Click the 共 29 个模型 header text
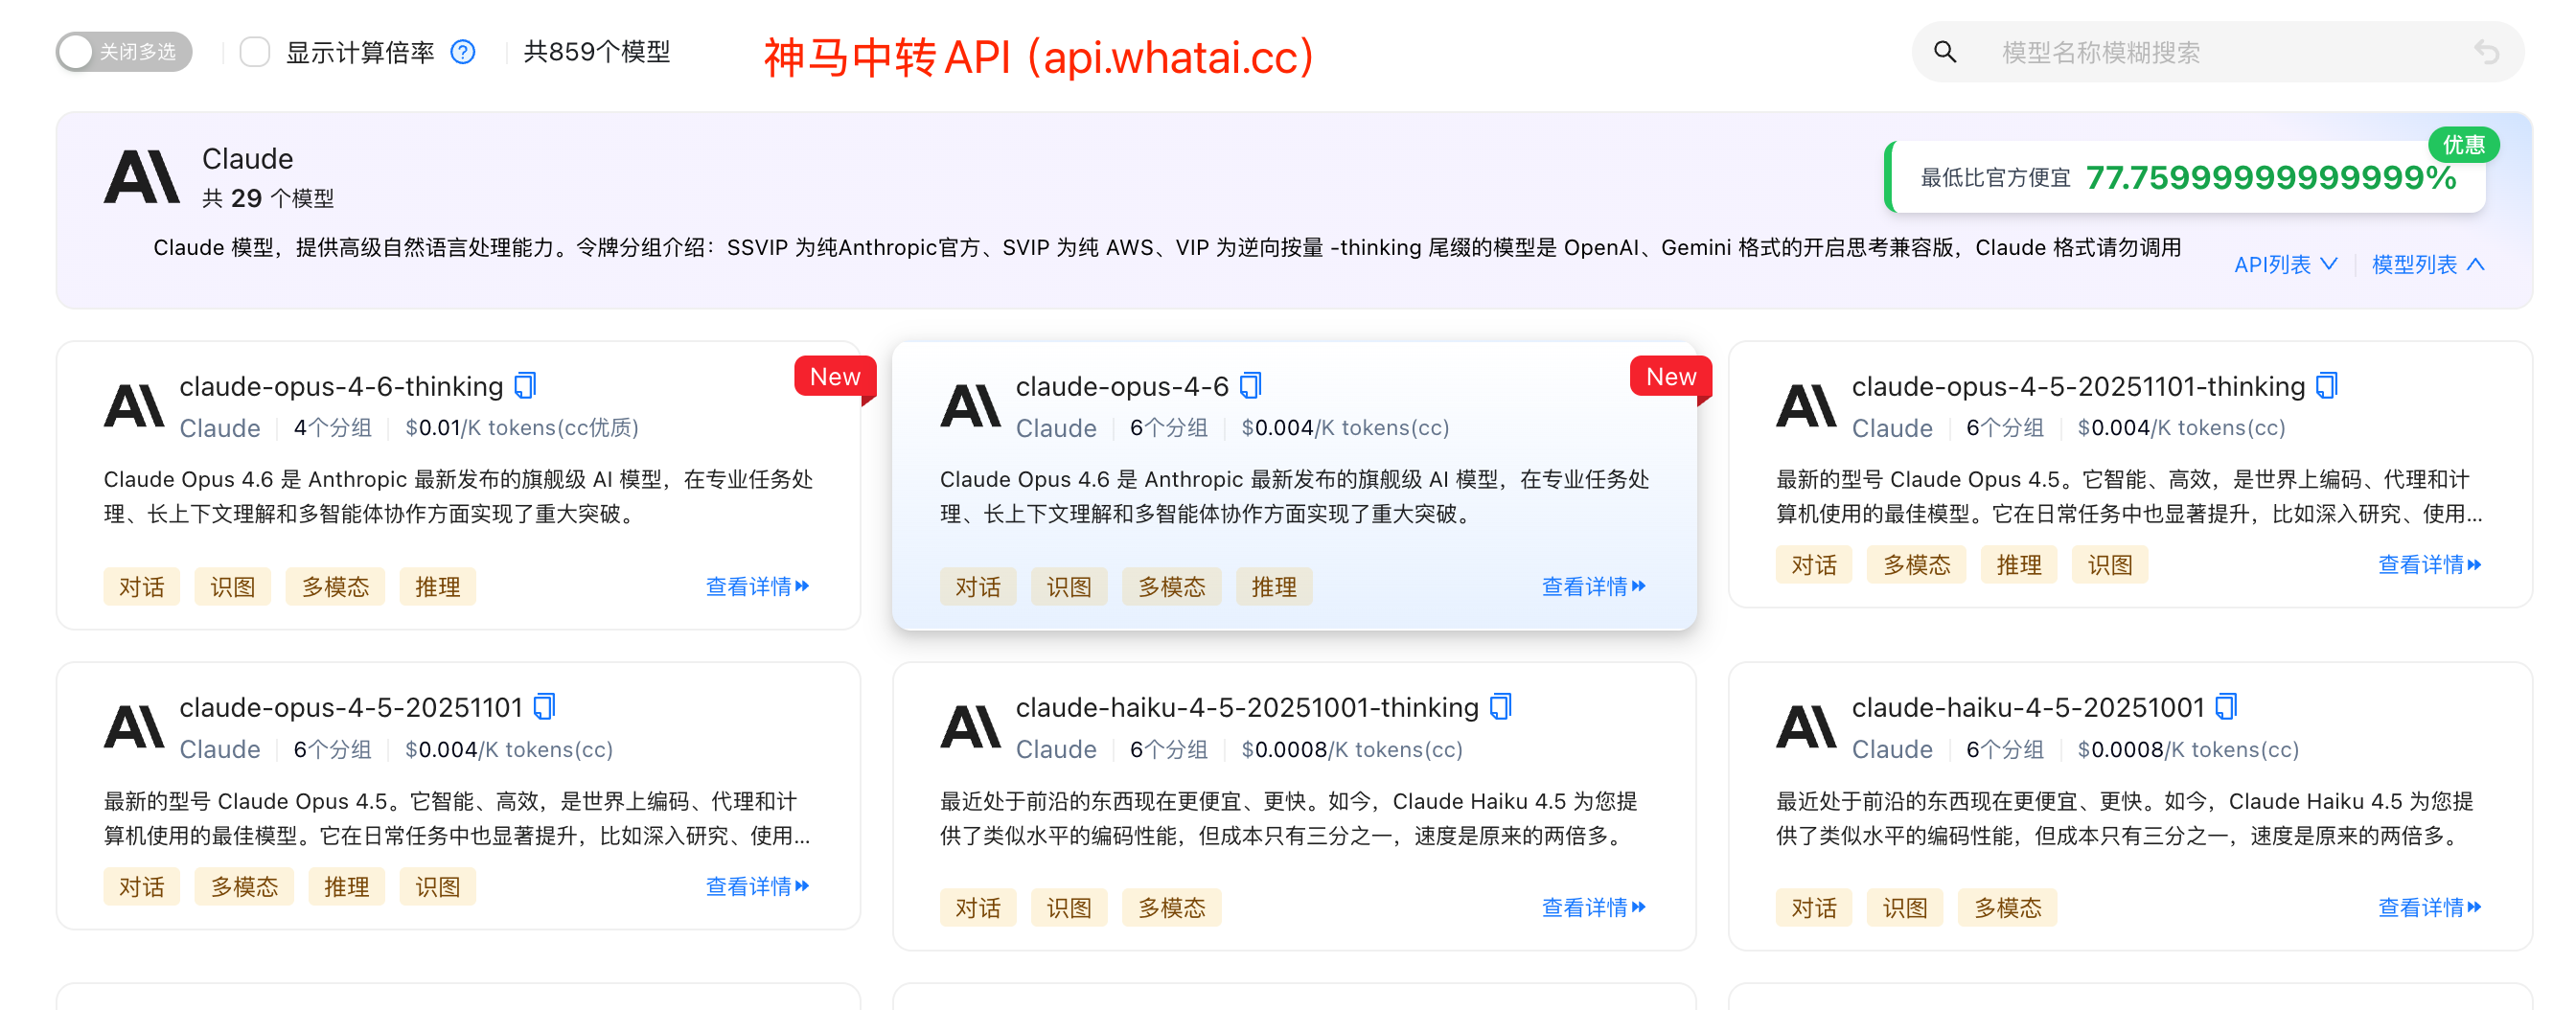This screenshot has height=1010, width=2576. click(268, 198)
